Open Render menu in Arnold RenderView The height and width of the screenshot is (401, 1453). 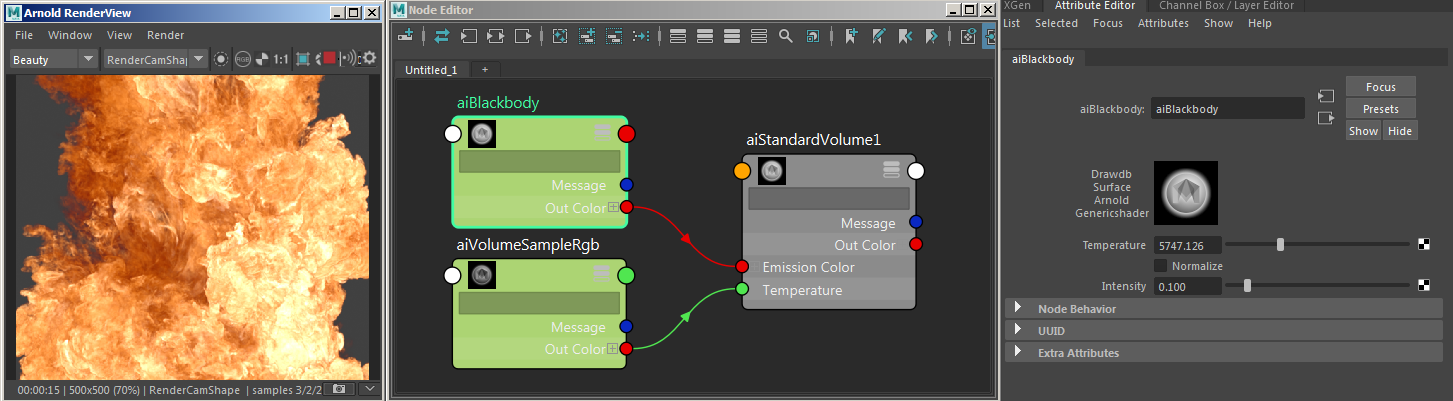(x=166, y=35)
